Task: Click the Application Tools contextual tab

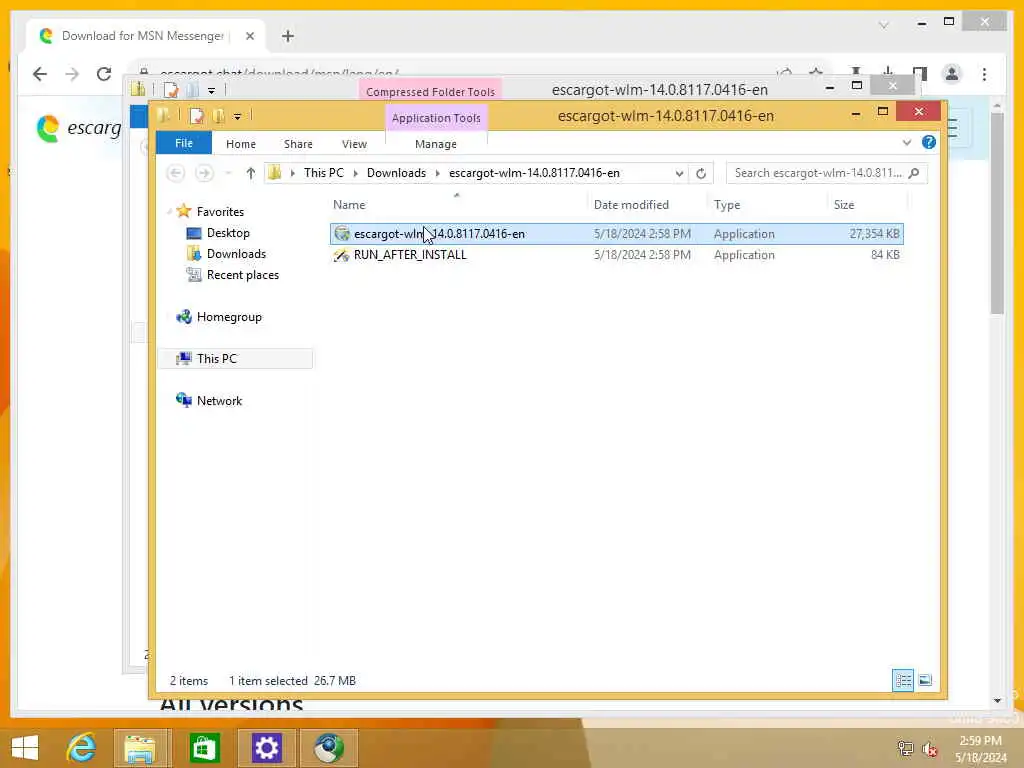Action: [x=436, y=118]
